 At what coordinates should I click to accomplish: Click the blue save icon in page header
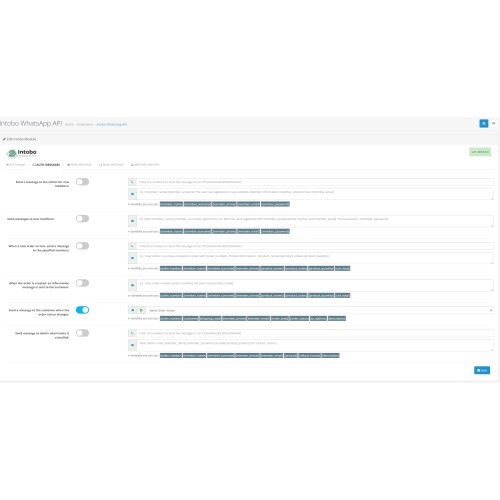point(484,123)
